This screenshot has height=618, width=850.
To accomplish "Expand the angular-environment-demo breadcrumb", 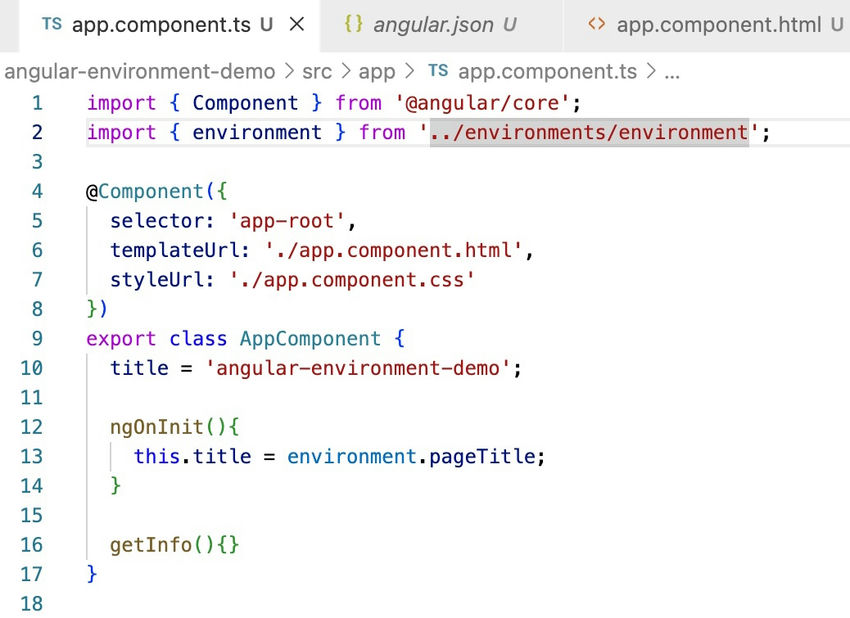I will pyautogui.click(x=139, y=71).
